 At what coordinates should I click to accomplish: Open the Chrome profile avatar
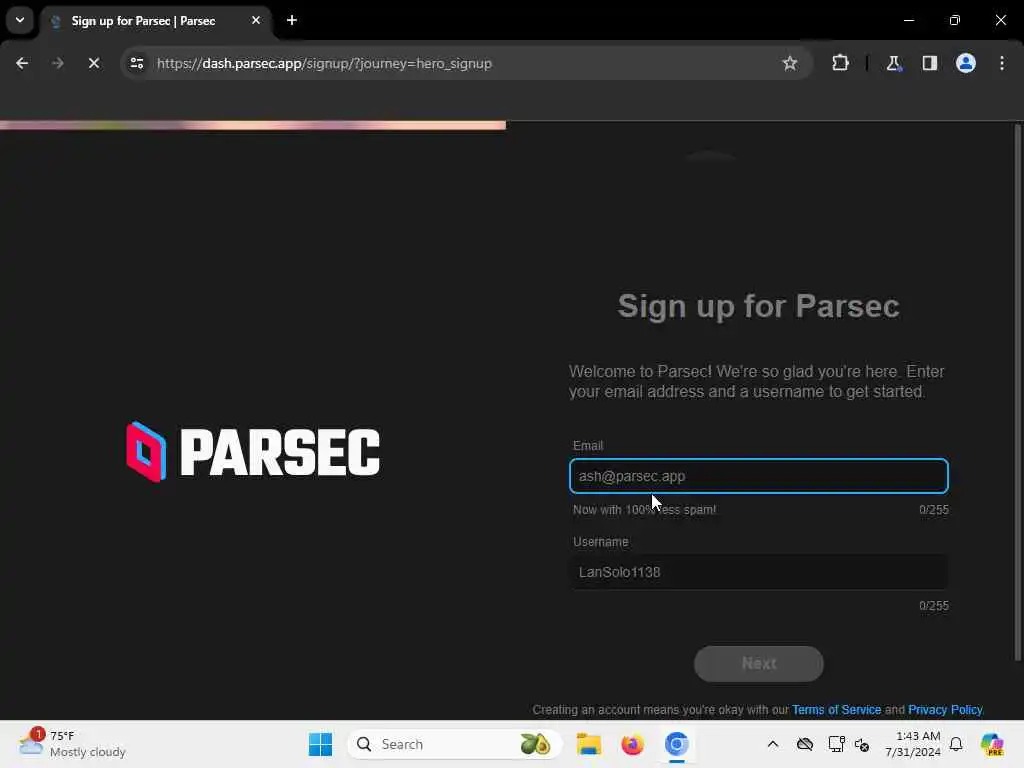pyautogui.click(x=965, y=63)
